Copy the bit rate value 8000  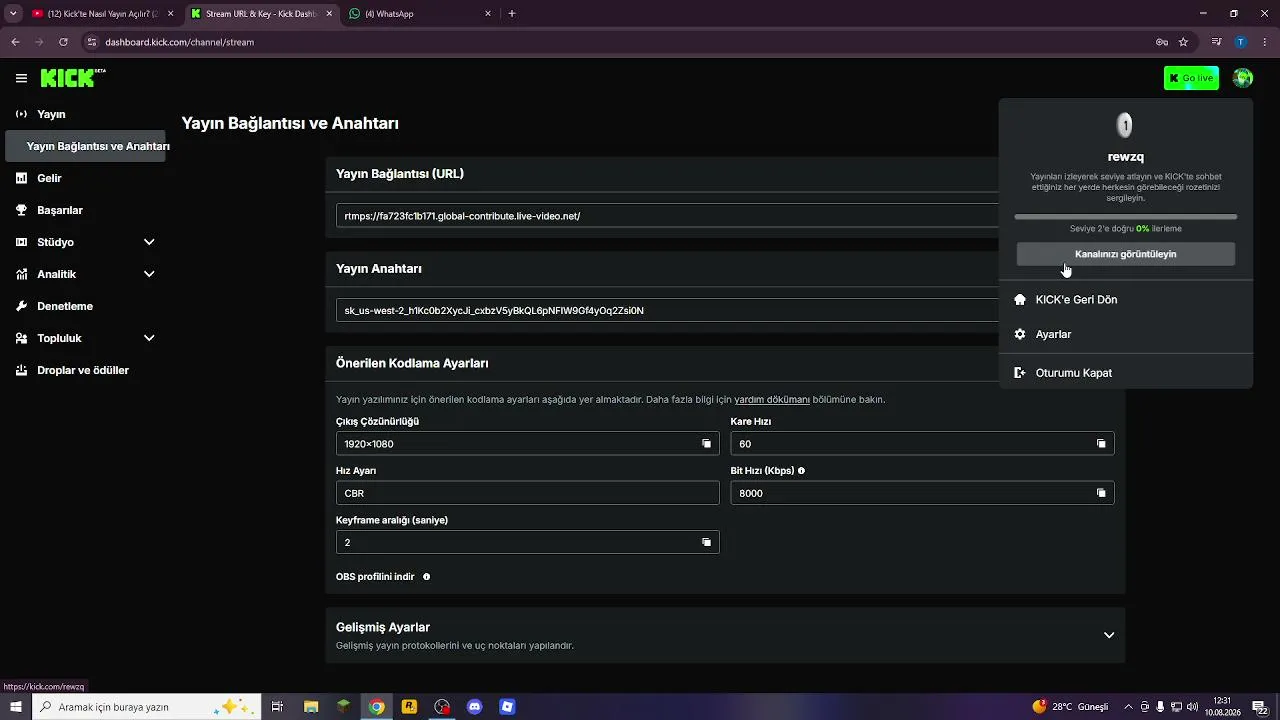tap(1101, 493)
